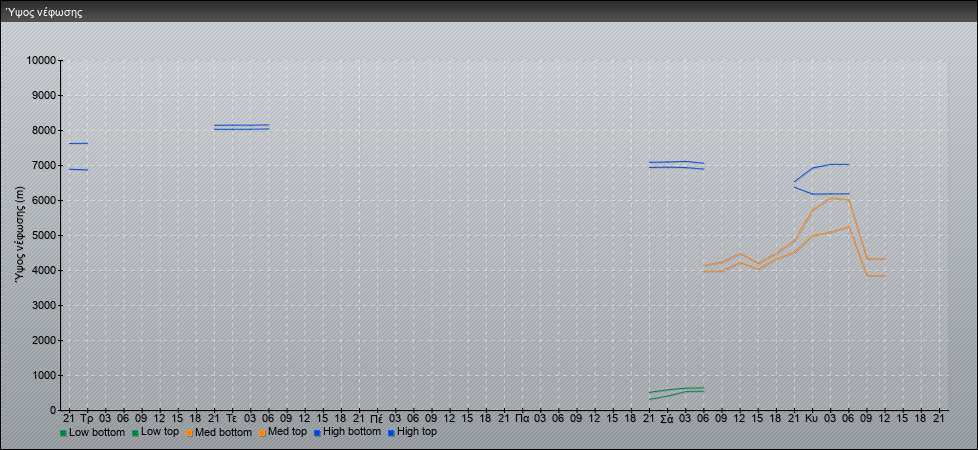
Task: Toggle the 'Low top' legend label
Action: 160,432
